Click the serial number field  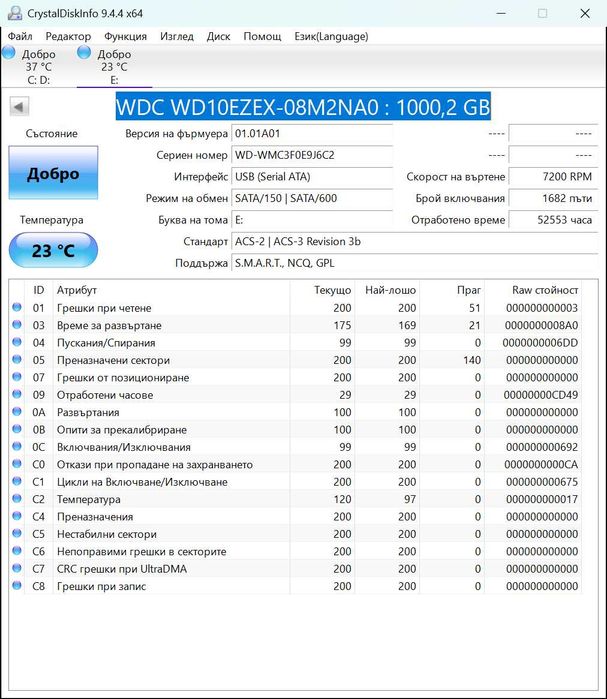(312, 155)
